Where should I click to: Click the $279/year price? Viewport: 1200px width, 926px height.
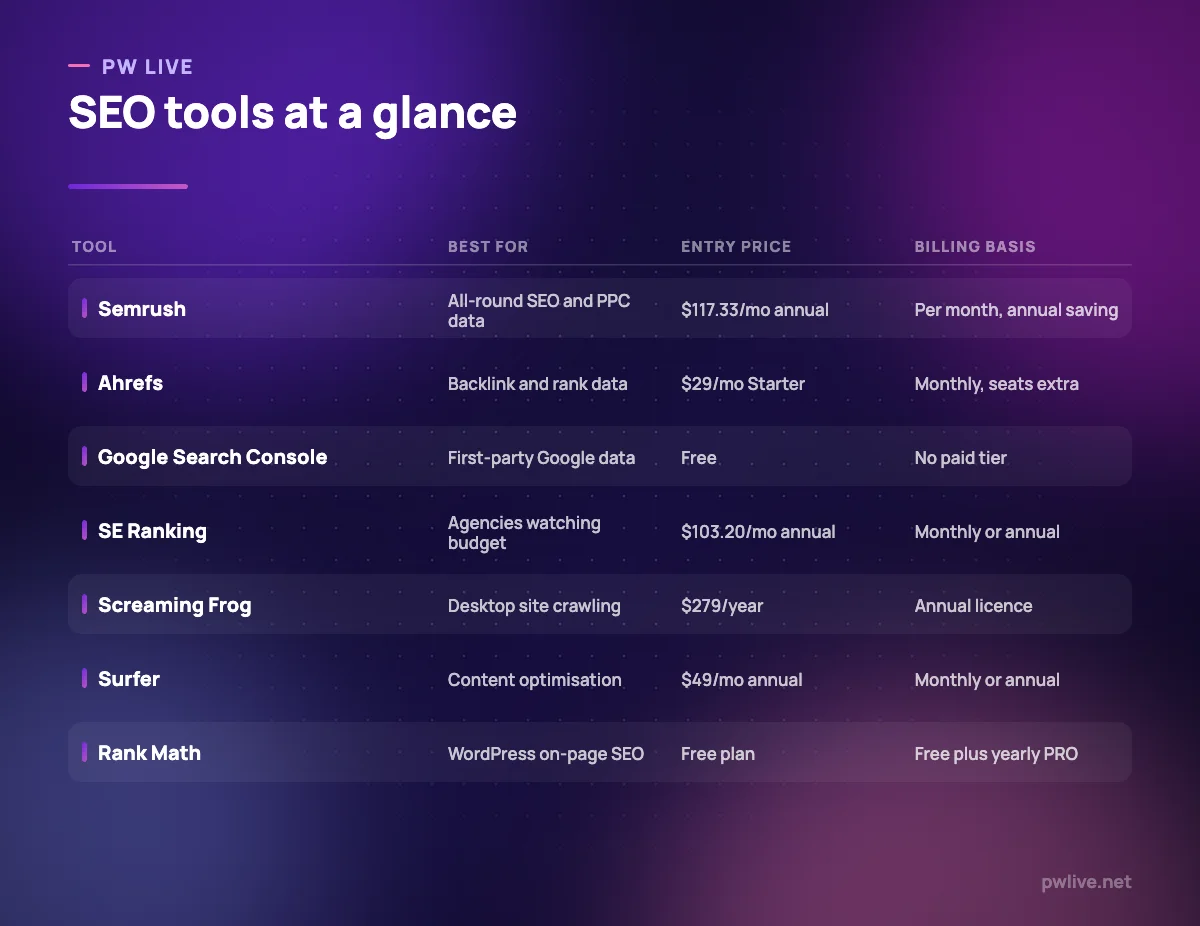point(722,606)
